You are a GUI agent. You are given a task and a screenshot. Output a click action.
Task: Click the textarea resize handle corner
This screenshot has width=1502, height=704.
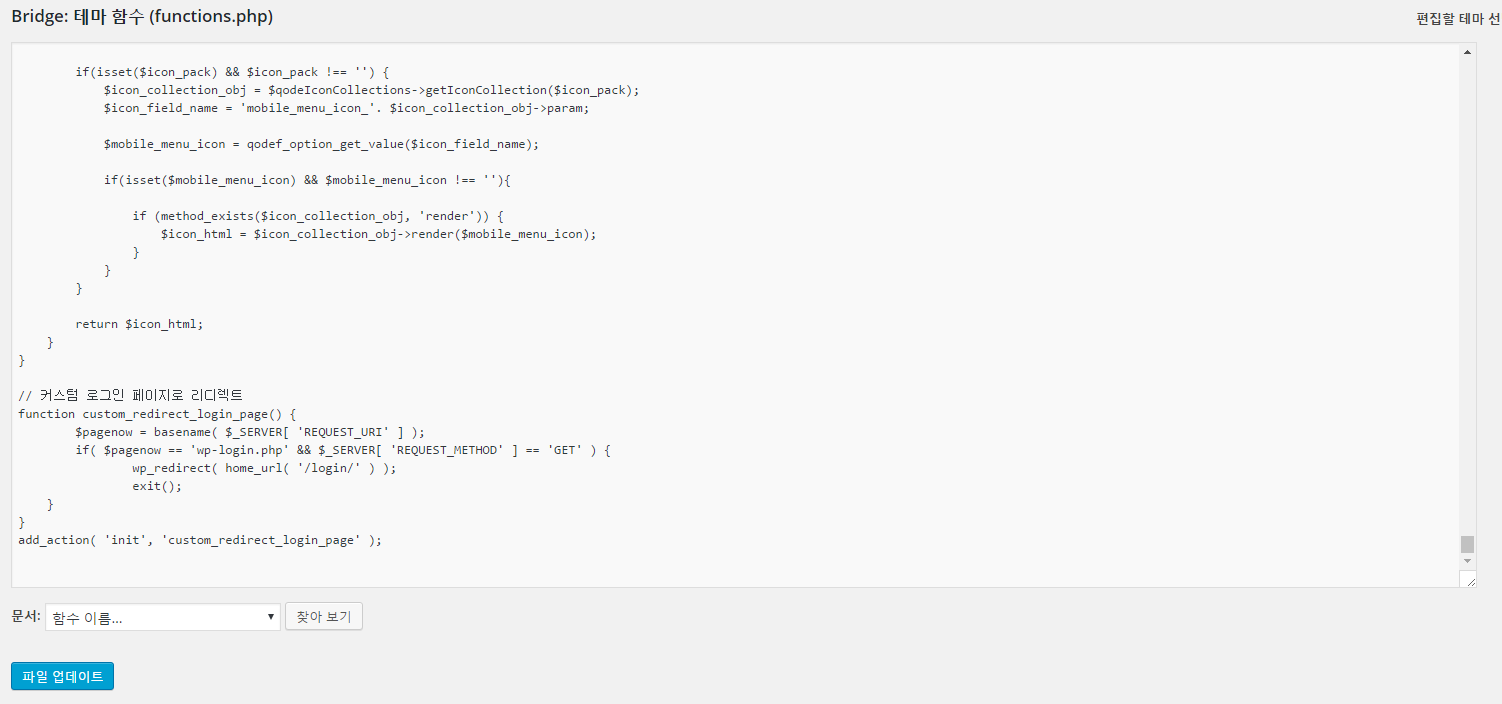pos(1468,579)
